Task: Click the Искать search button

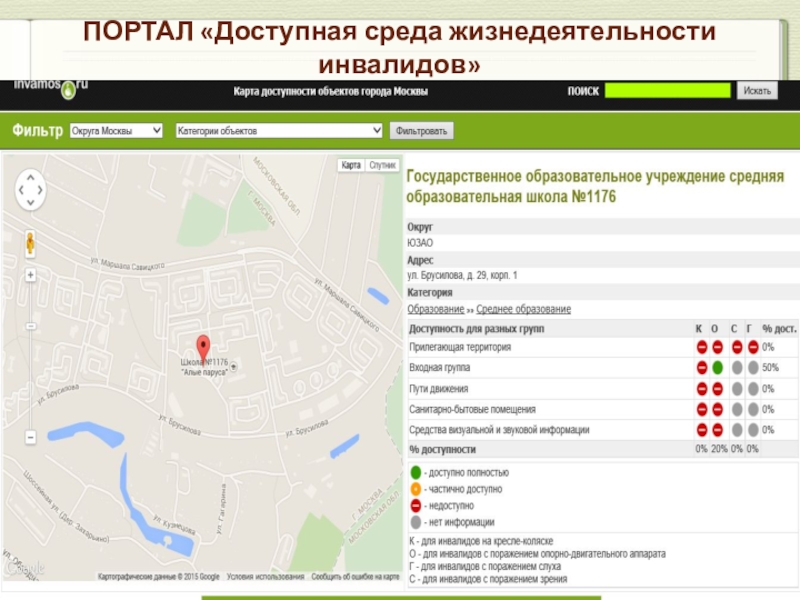Action: 757,91
